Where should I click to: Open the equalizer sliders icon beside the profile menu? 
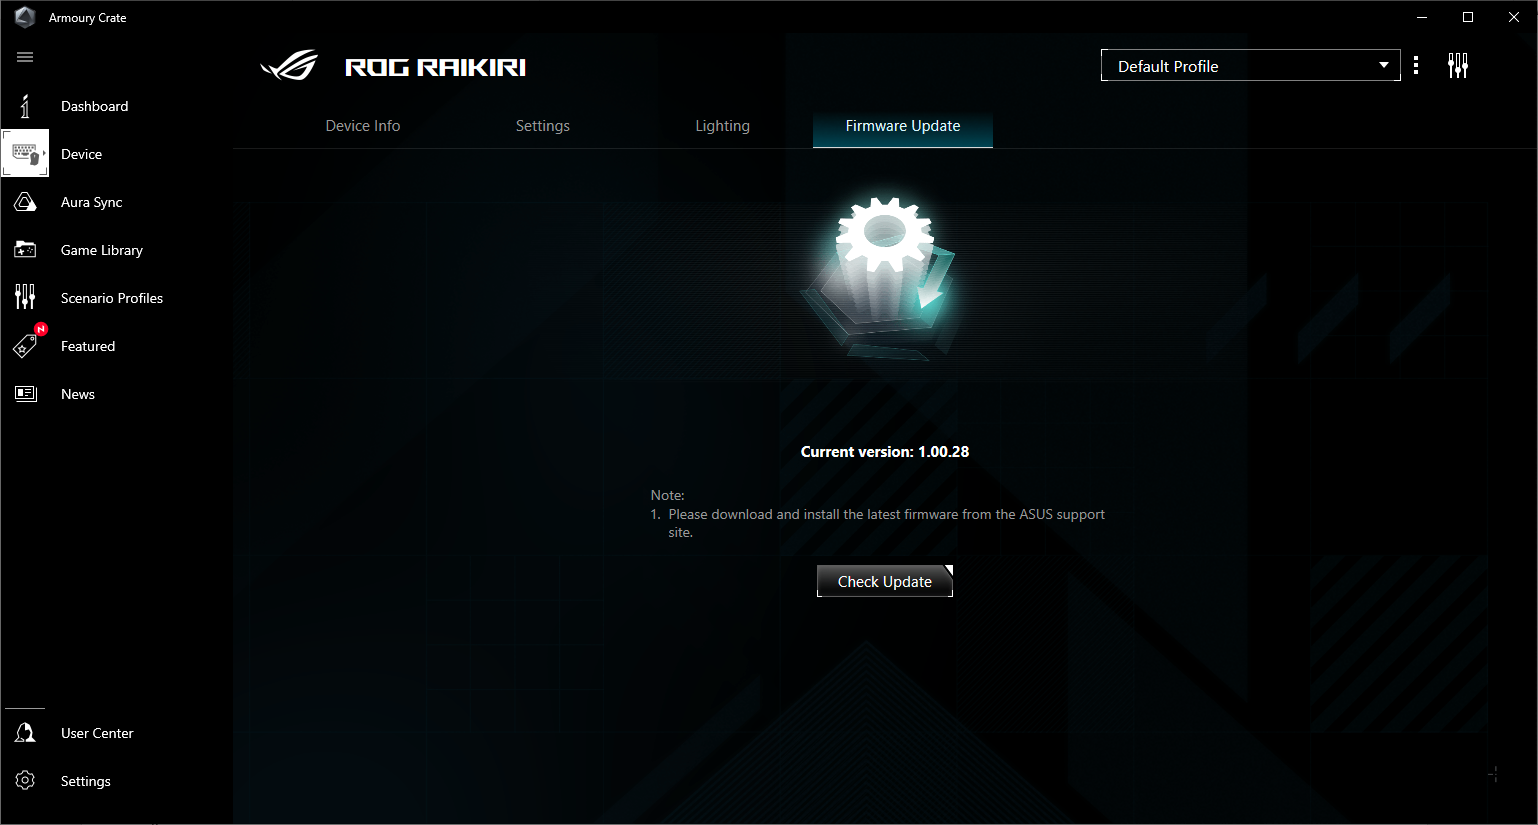1458,66
